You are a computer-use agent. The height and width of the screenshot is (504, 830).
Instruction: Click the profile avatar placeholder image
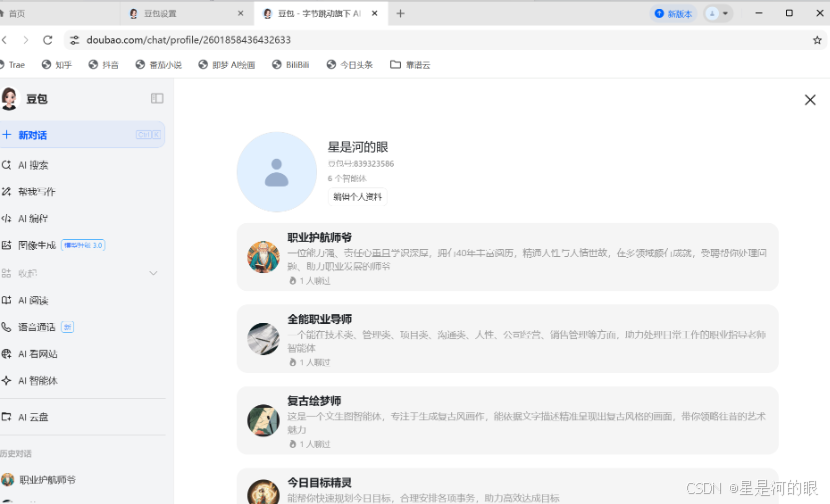coord(276,172)
